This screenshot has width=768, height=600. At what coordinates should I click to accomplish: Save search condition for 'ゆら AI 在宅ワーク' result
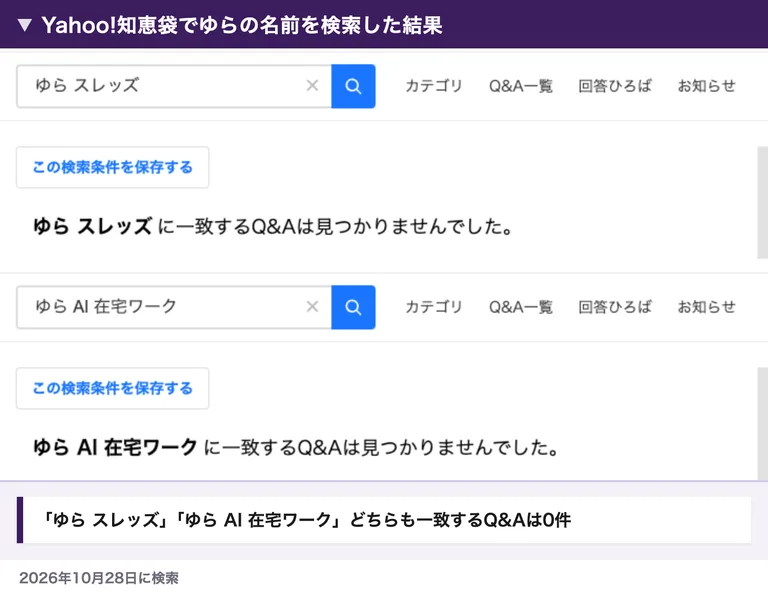pos(113,388)
